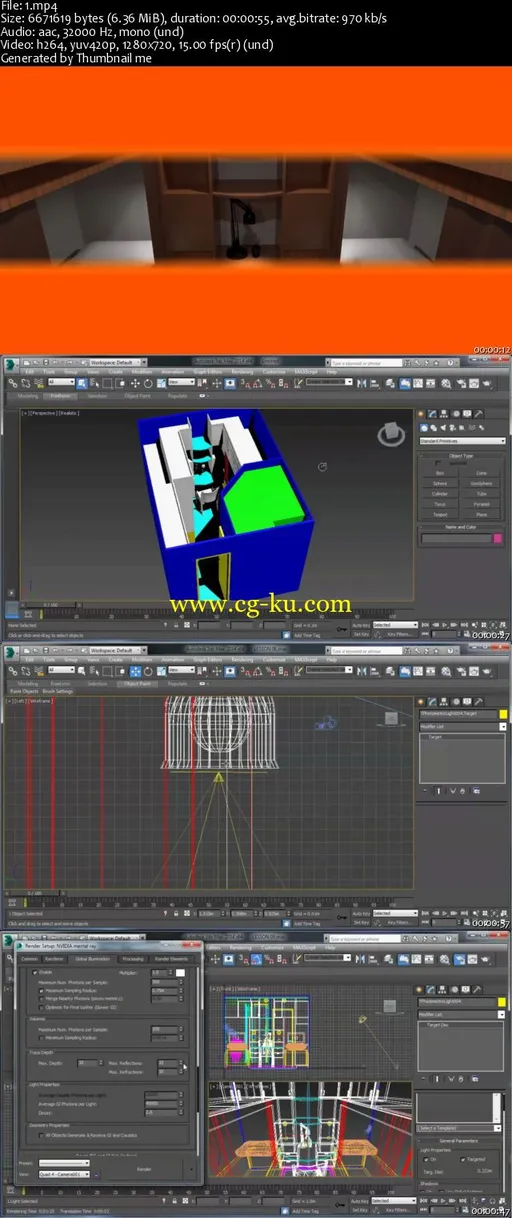Open the Populate ribbon tab in the blue room frame
The width and height of the screenshot is (512, 1218).
click(x=176, y=396)
